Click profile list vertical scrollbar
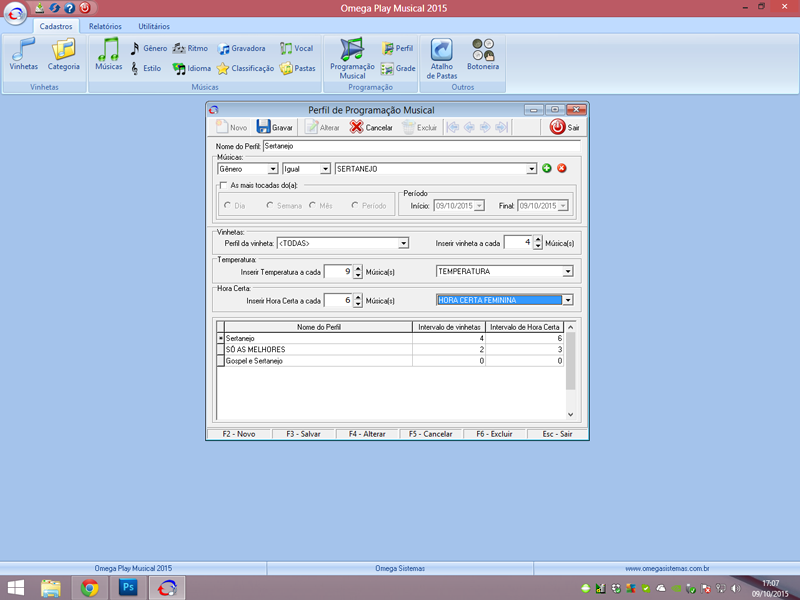Viewport: 800px width, 600px height. (570, 370)
